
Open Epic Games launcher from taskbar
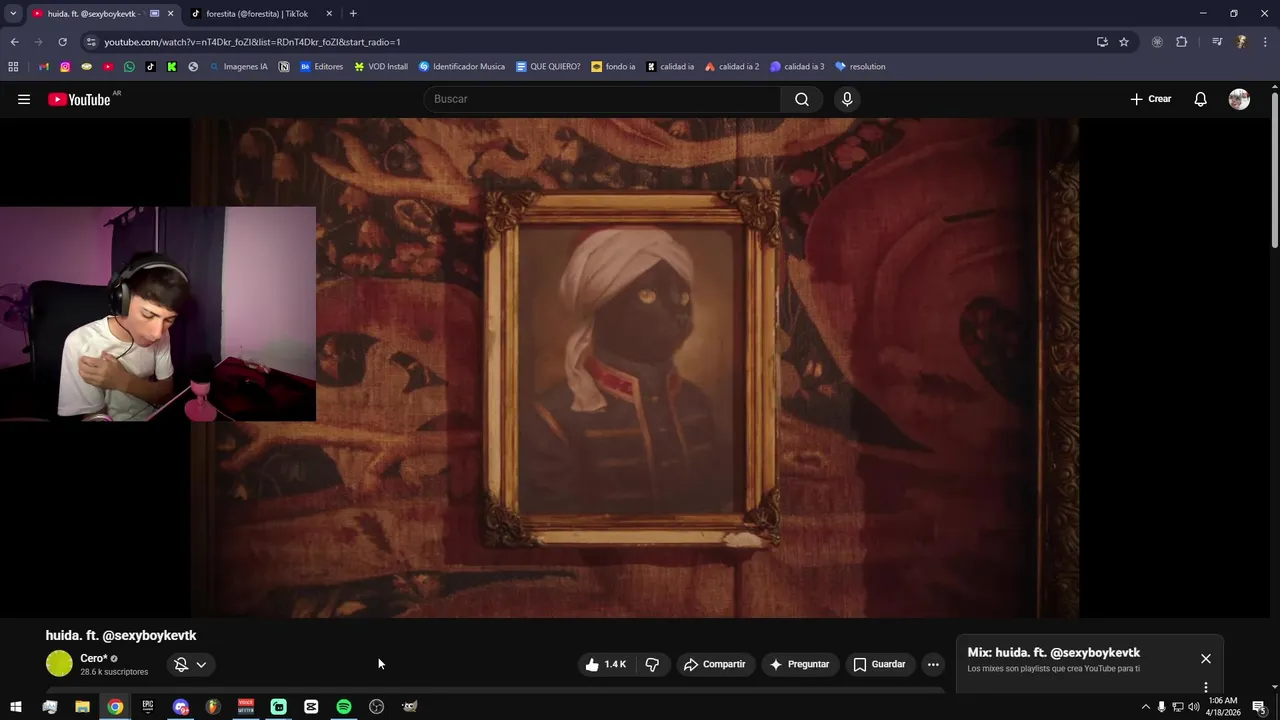148,707
